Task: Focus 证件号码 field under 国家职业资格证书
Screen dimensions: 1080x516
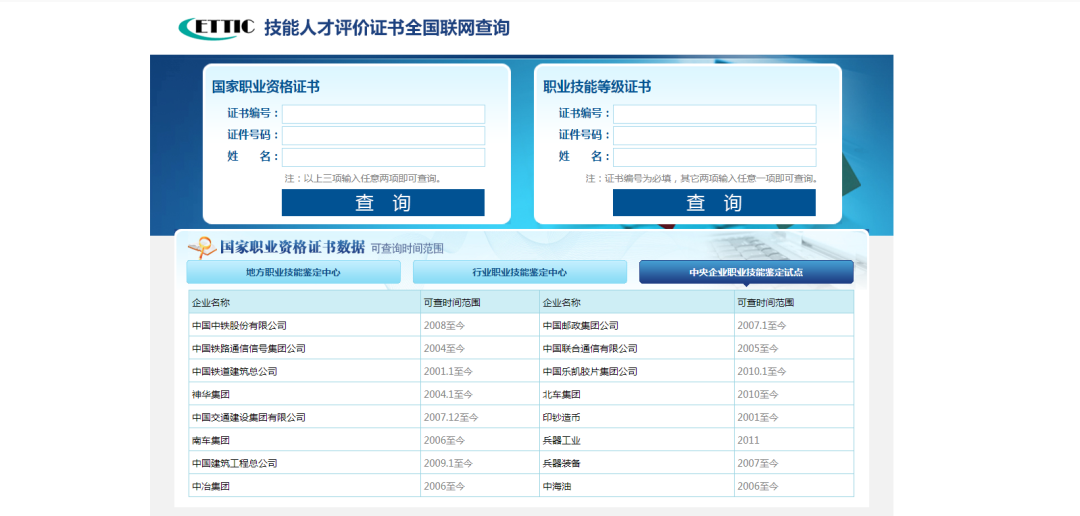Action: click(383, 135)
